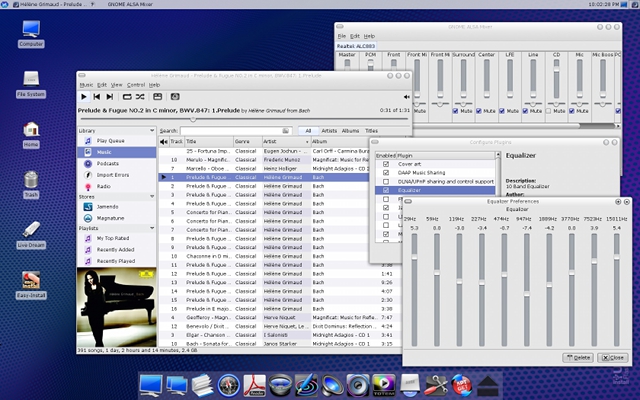Click the Artist column sort arrow
The image size is (640, 400).
tap(307, 142)
